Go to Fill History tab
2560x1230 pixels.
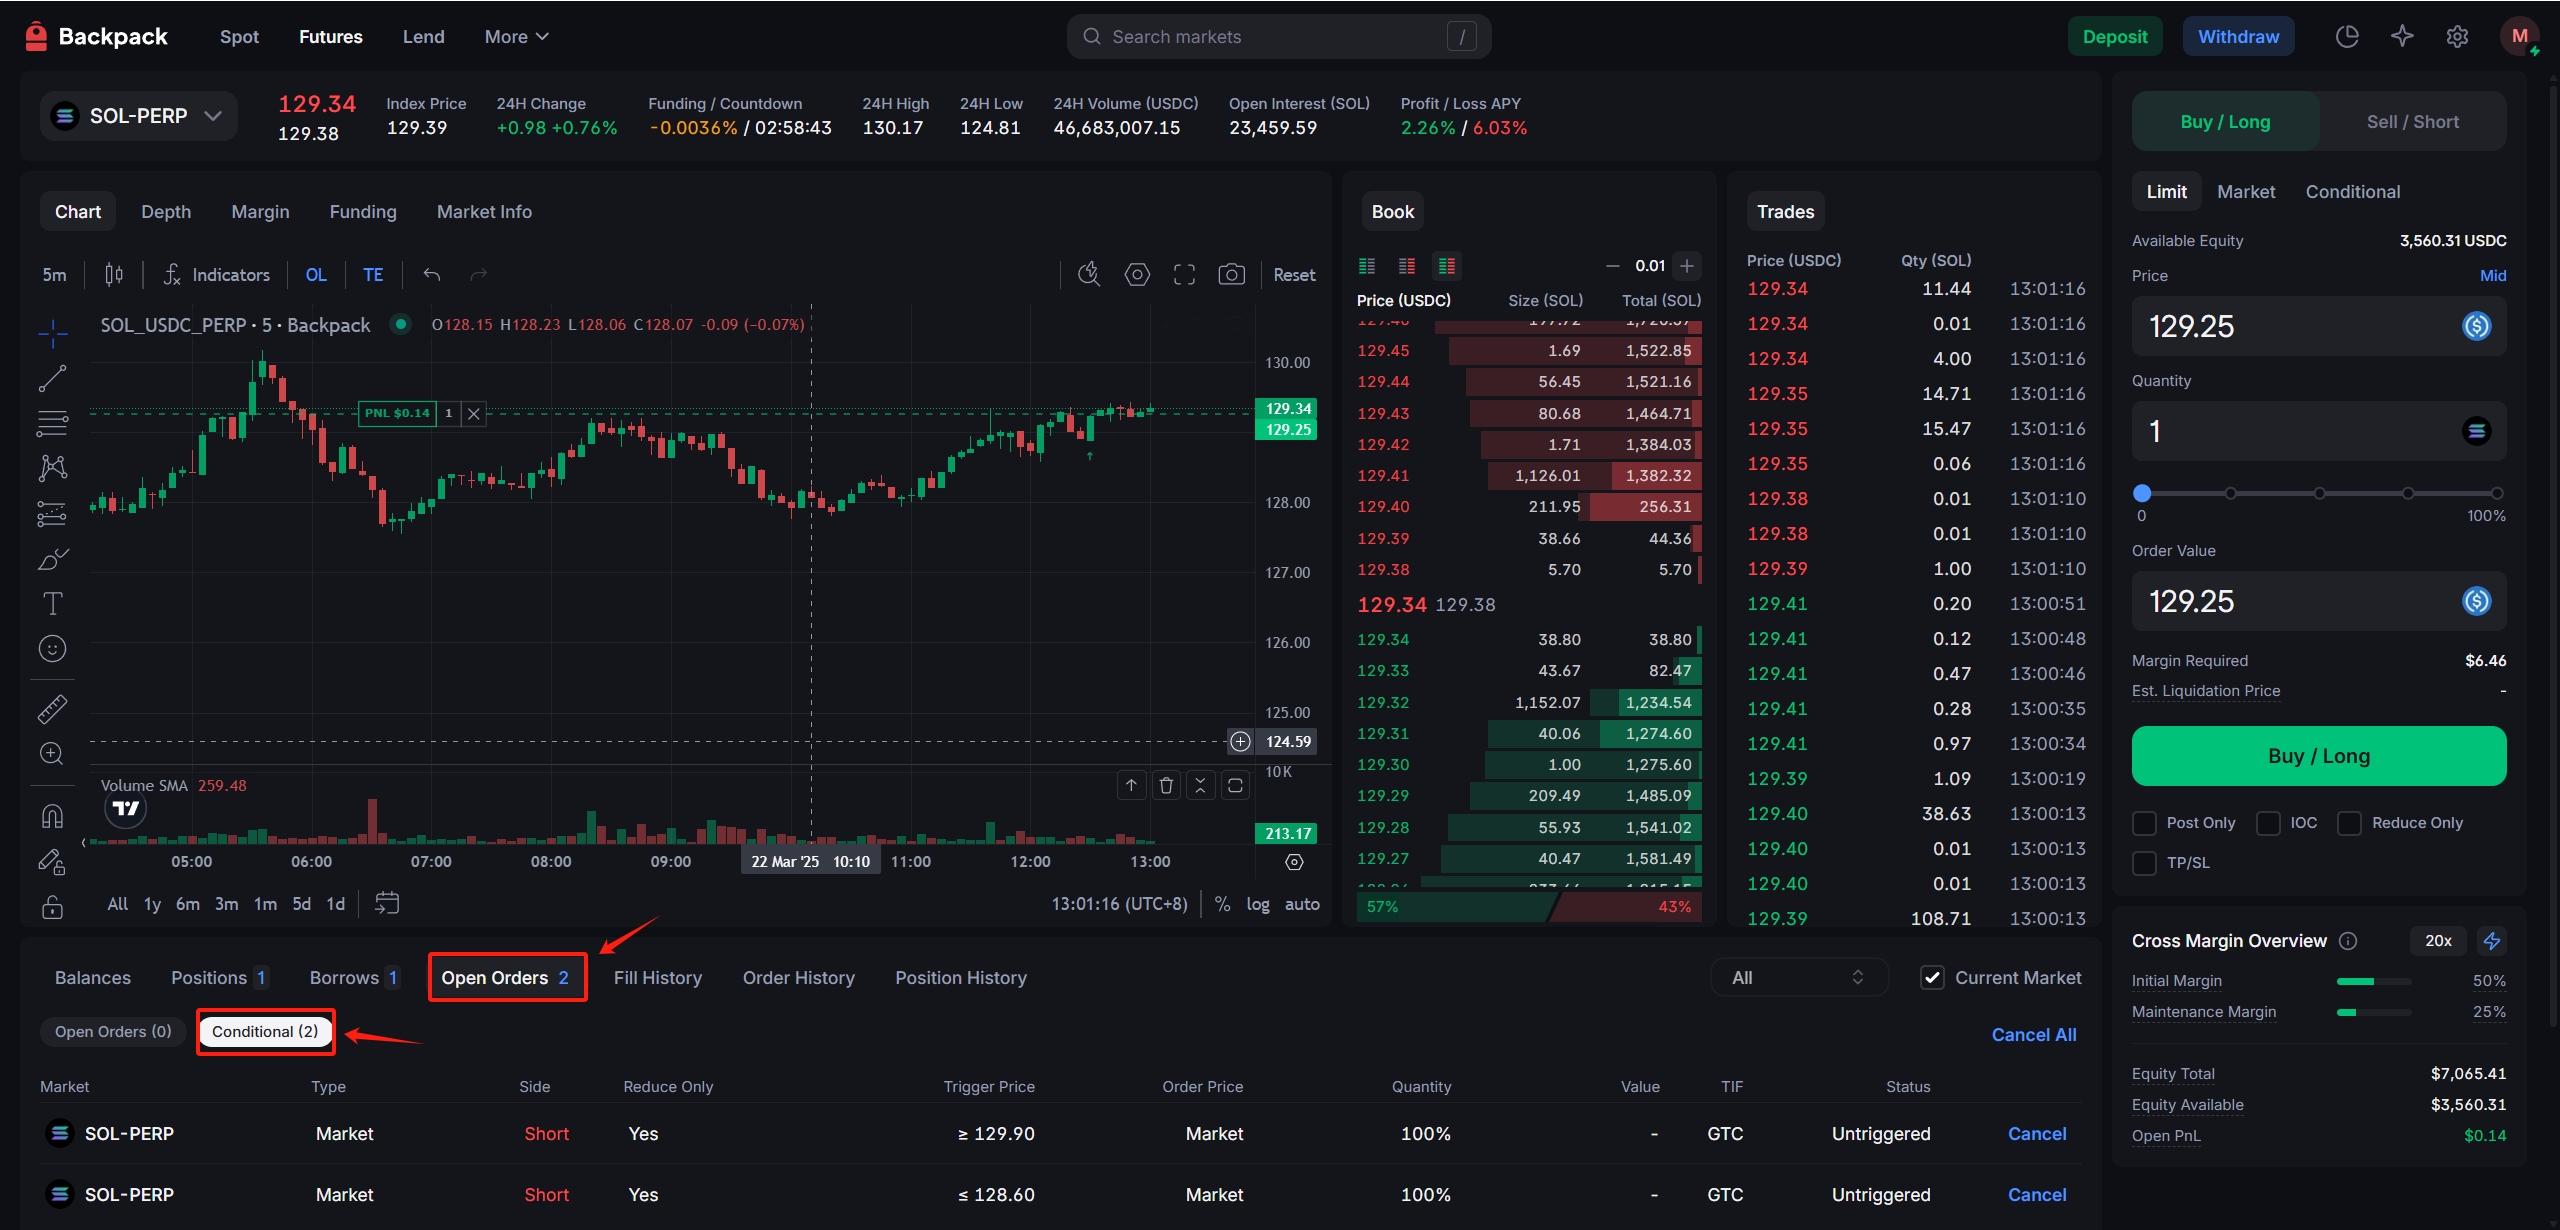(658, 978)
